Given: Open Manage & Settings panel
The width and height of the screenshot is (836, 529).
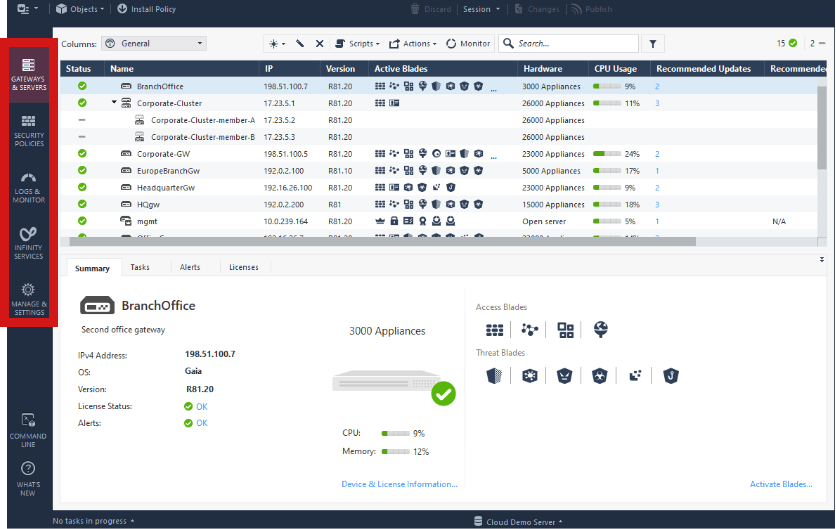Looking at the screenshot, I should (x=29, y=298).
